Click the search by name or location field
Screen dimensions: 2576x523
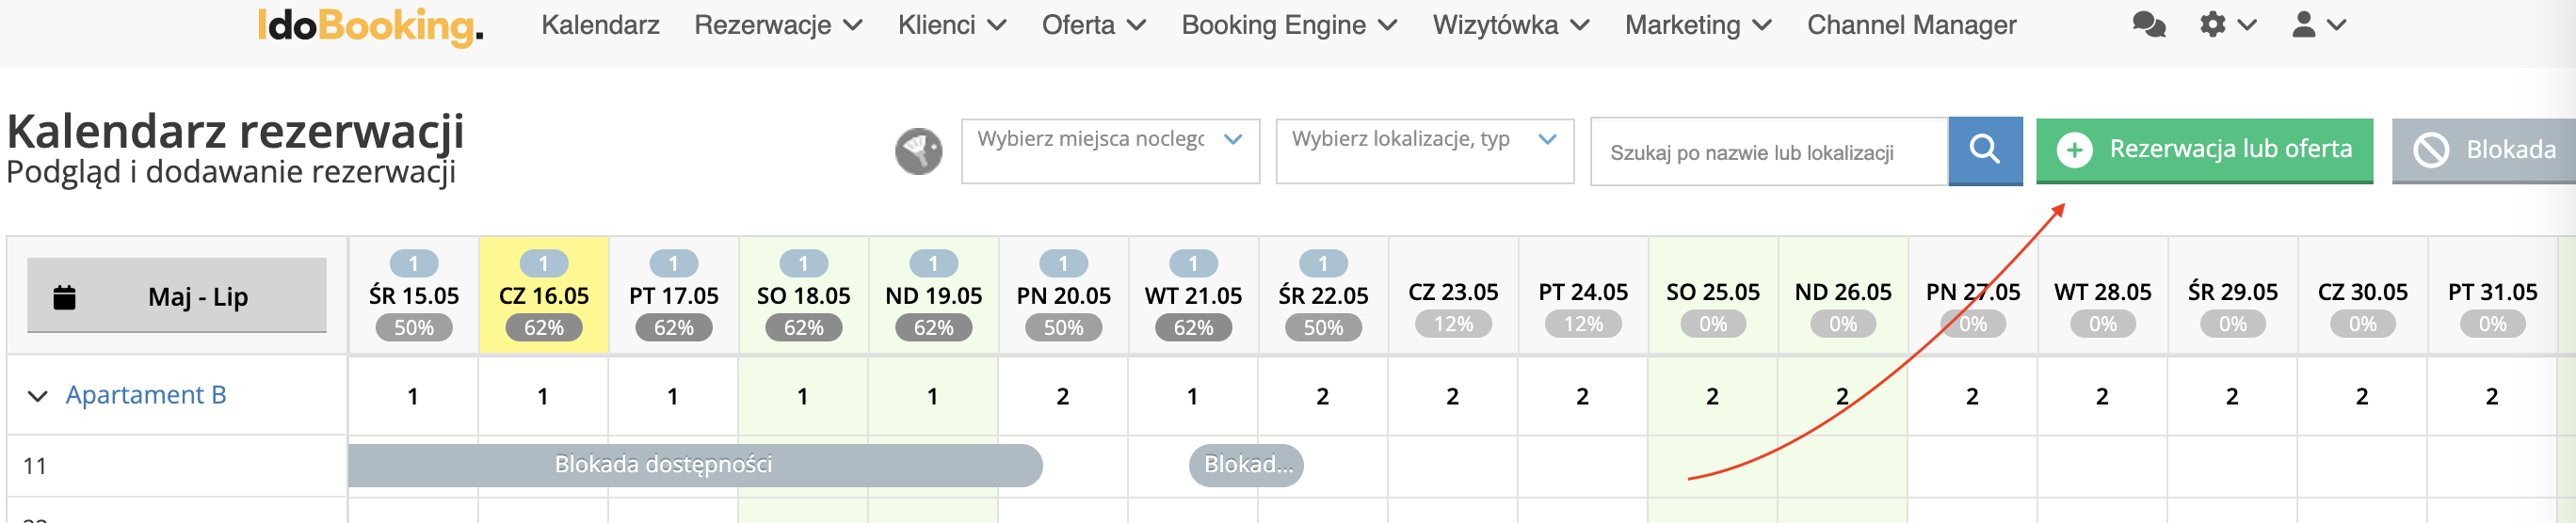[1769, 152]
